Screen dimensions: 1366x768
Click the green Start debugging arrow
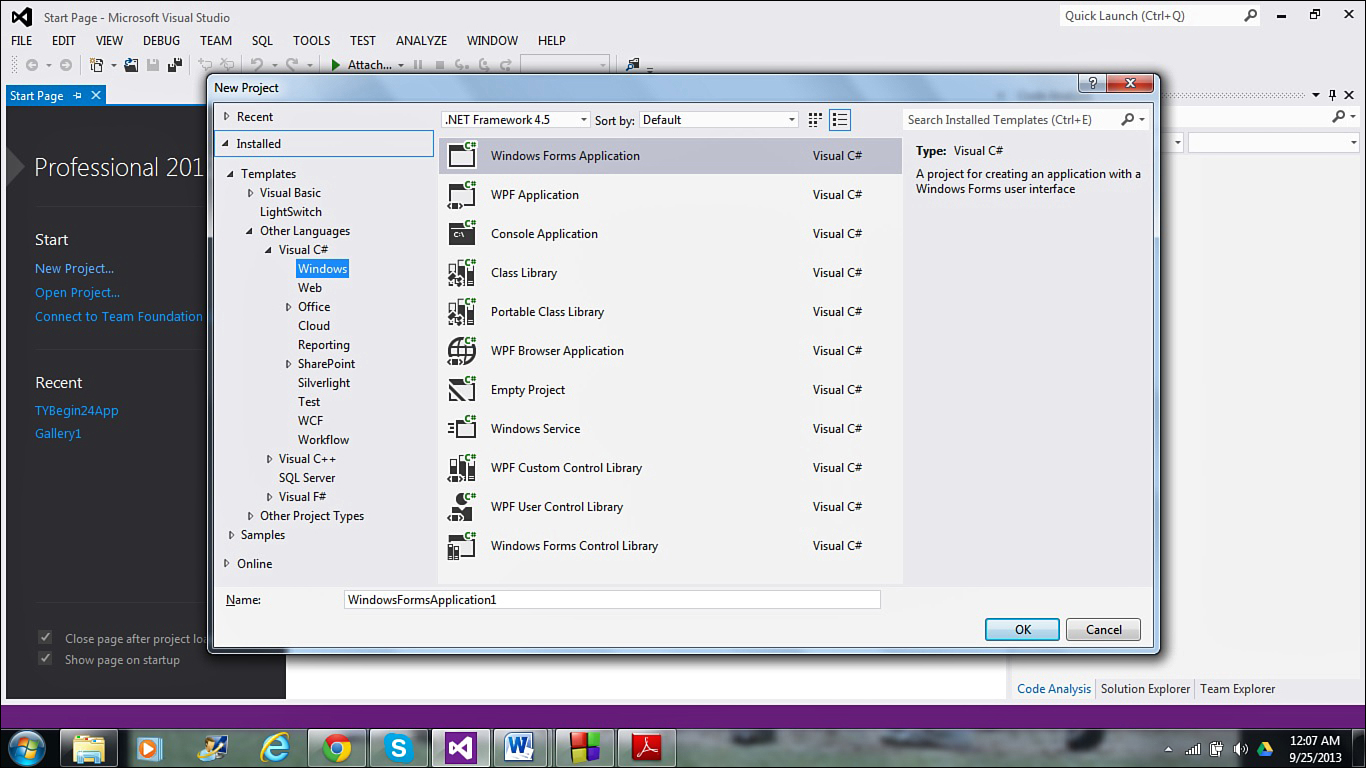click(x=337, y=65)
